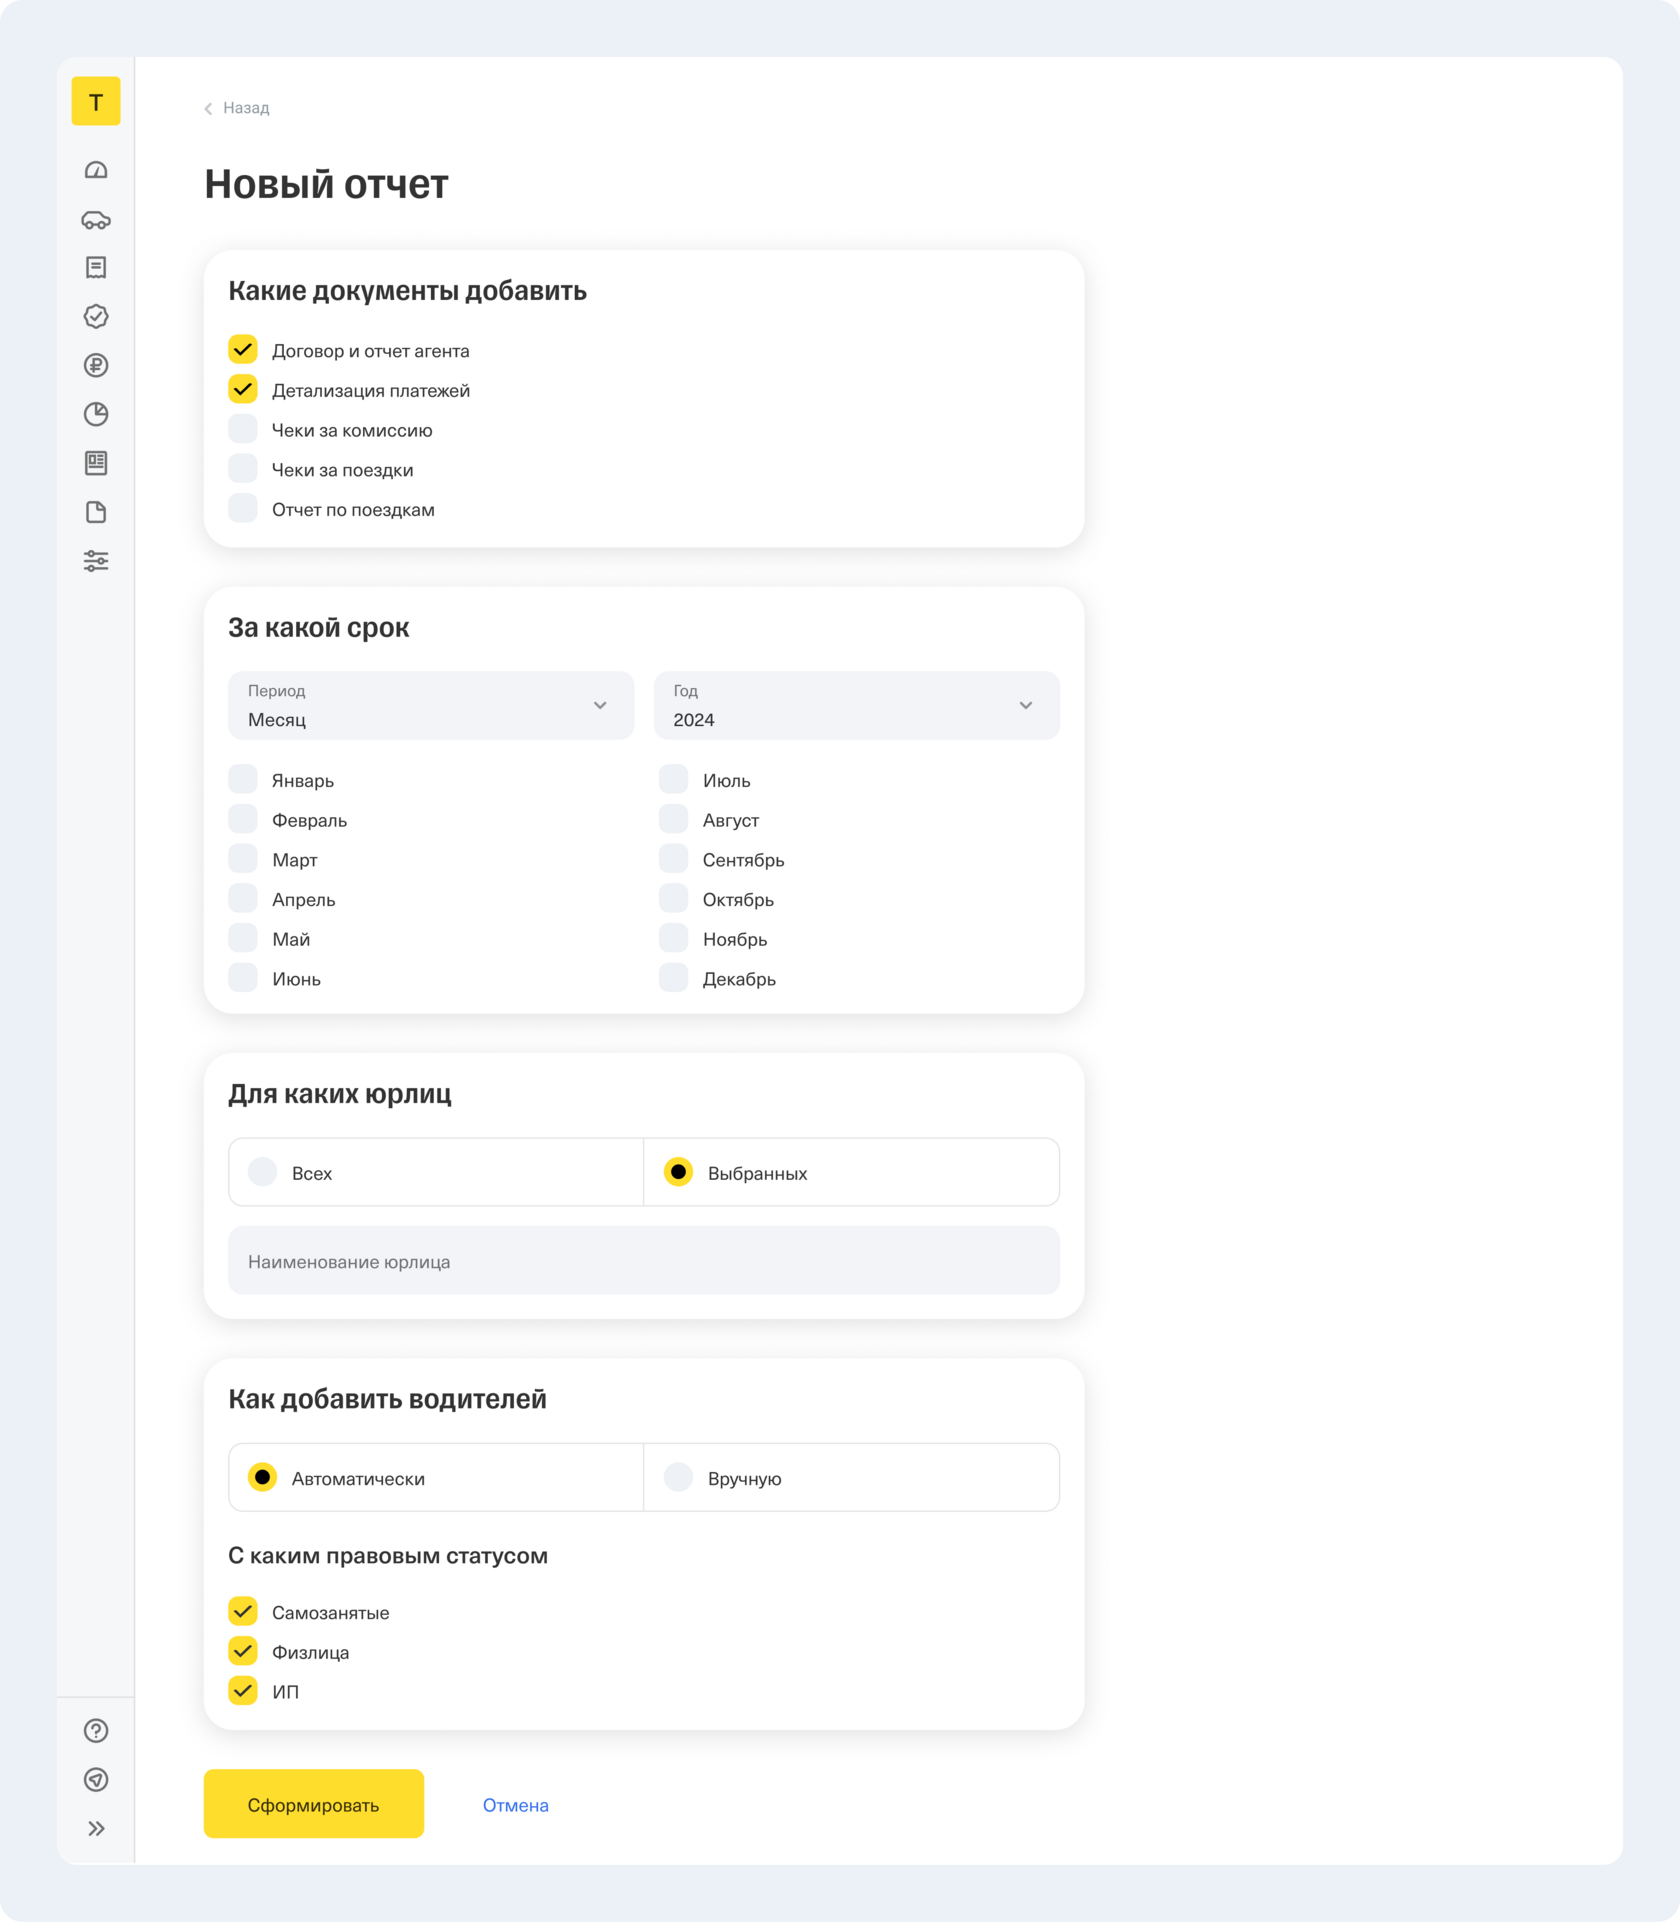Open the settings sliders icon in sidebar
This screenshot has width=1680, height=1922.
pos(96,561)
